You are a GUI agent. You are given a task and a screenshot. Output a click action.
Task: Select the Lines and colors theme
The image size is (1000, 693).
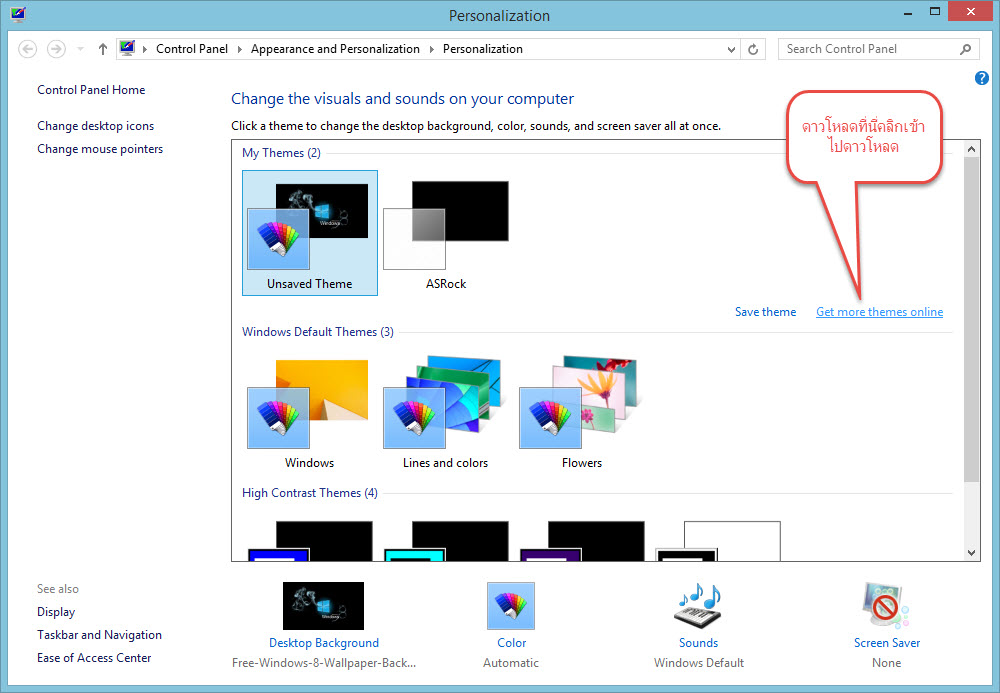pyautogui.click(x=445, y=414)
